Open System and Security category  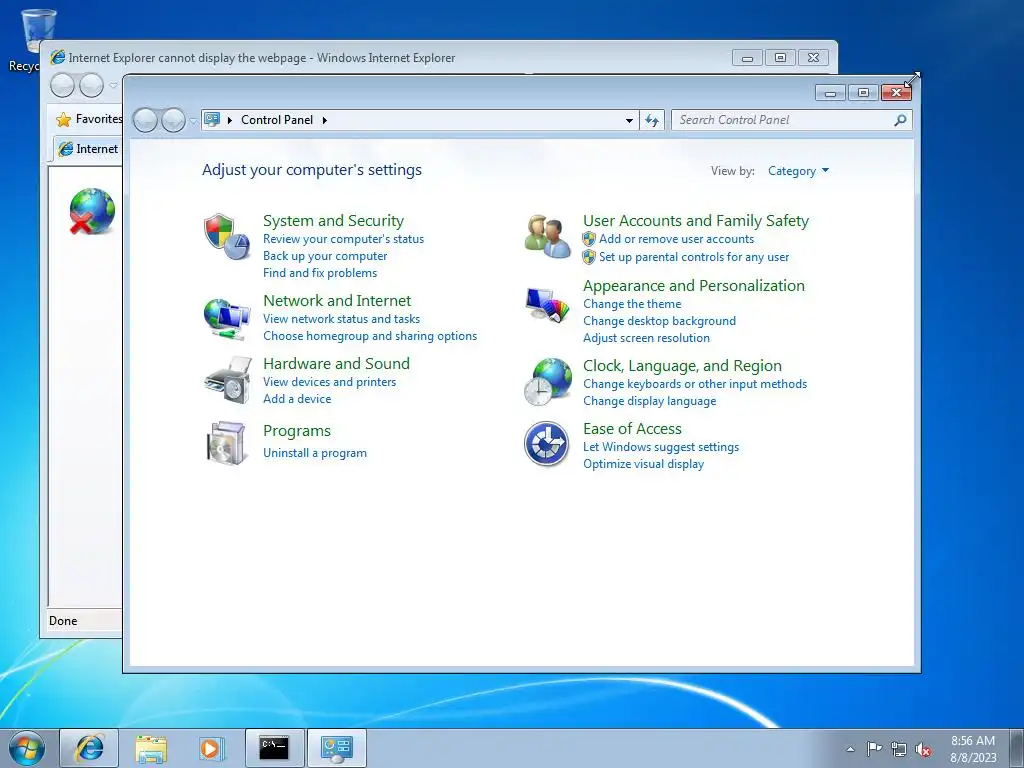[x=333, y=221]
